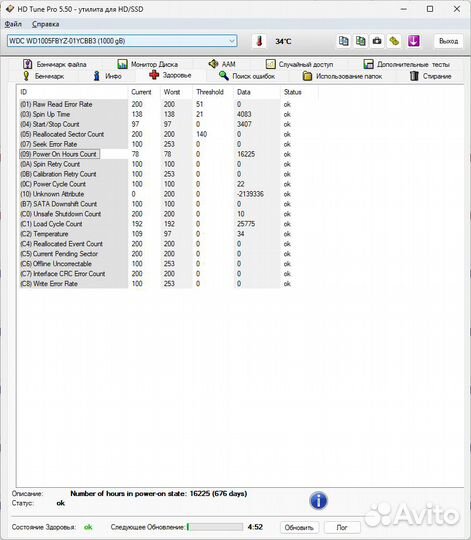Click the next update progress bar
471x540 pixels.
(x=215, y=527)
